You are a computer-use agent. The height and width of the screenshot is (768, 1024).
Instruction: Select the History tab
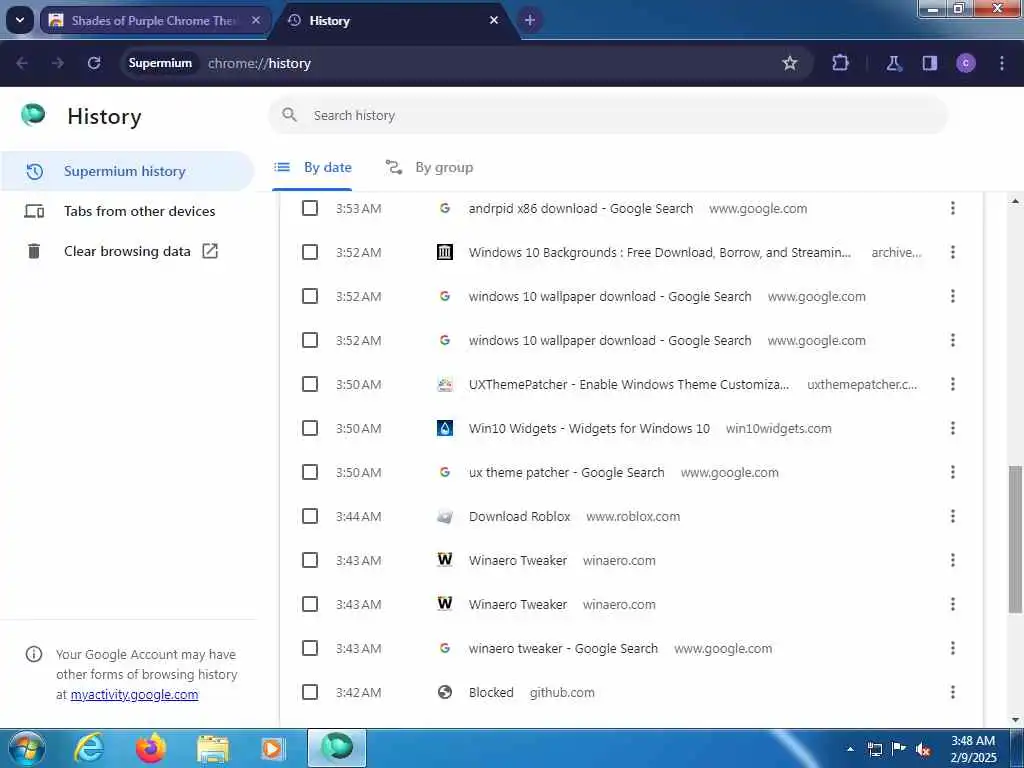(395, 20)
